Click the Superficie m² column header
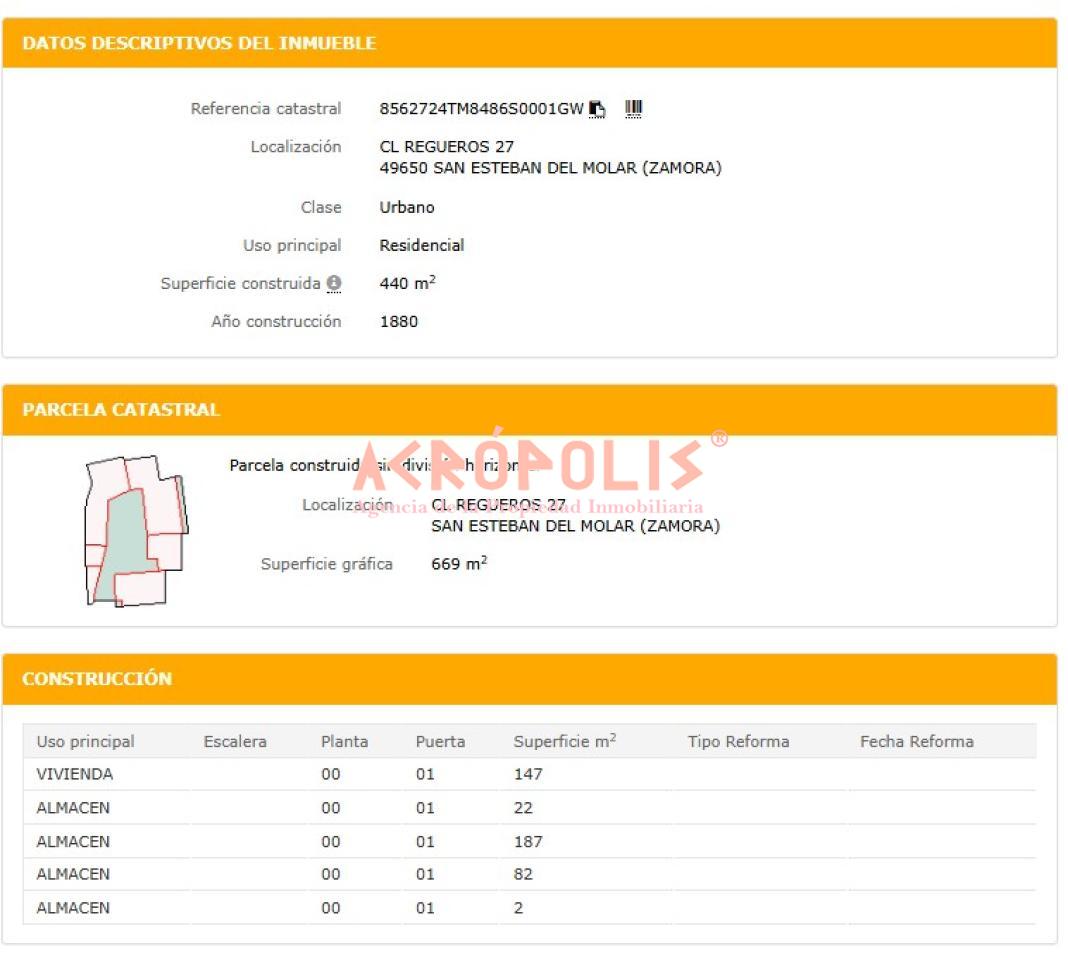Image resolution: width=1068 pixels, height=960 pixels. [x=564, y=742]
